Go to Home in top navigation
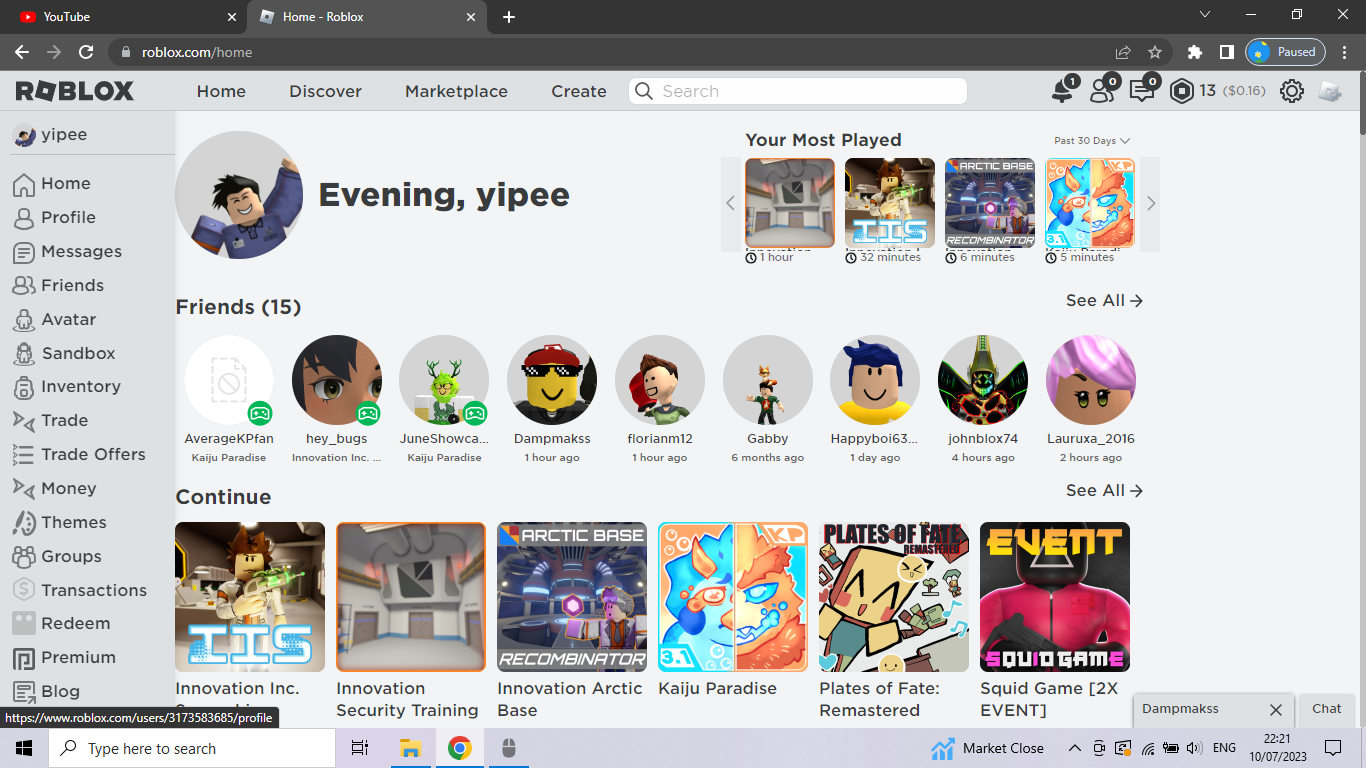This screenshot has height=768, width=1366. tap(221, 91)
